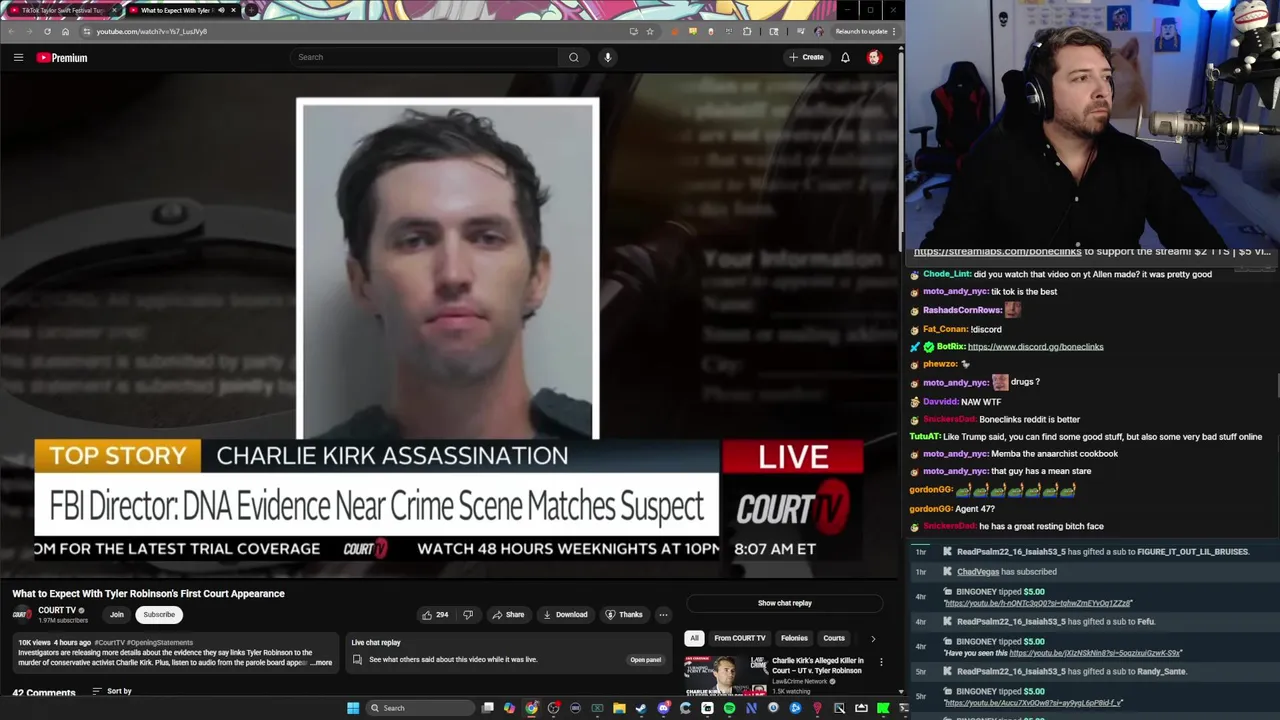Focus the YouTube search field
The width and height of the screenshot is (1280, 720).
point(425,57)
